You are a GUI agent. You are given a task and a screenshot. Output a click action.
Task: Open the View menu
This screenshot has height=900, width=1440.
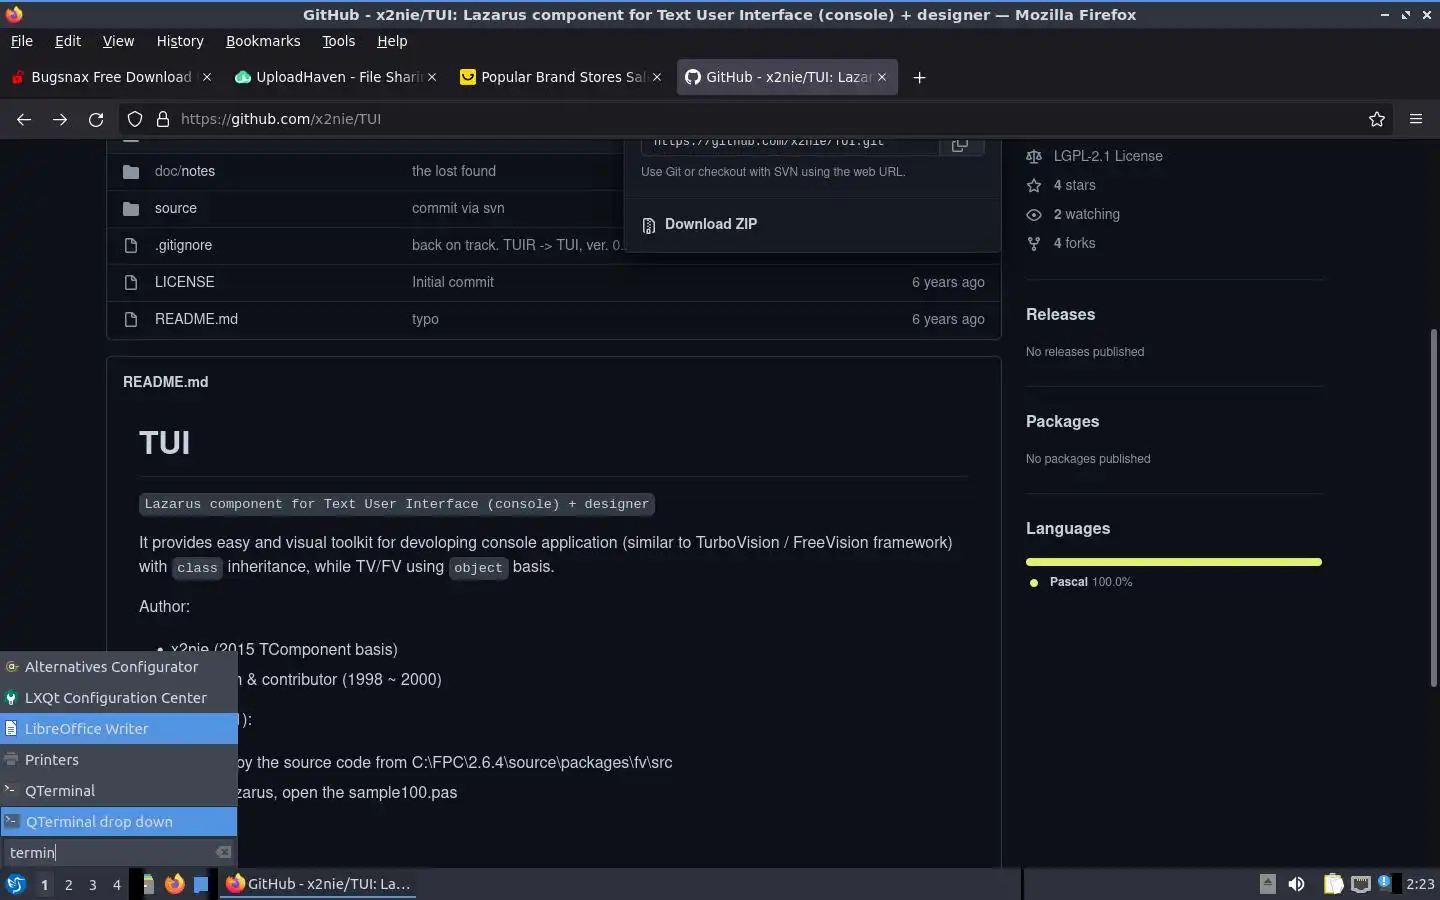click(x=118, y=41)
